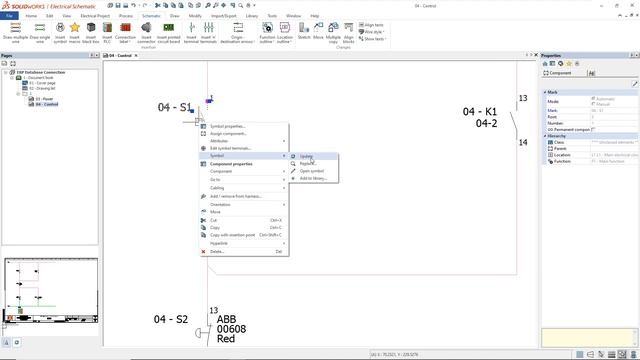640x360 pixels.
Task: Toggle Permanent component checkbox
Action: [x=593, y=129]
